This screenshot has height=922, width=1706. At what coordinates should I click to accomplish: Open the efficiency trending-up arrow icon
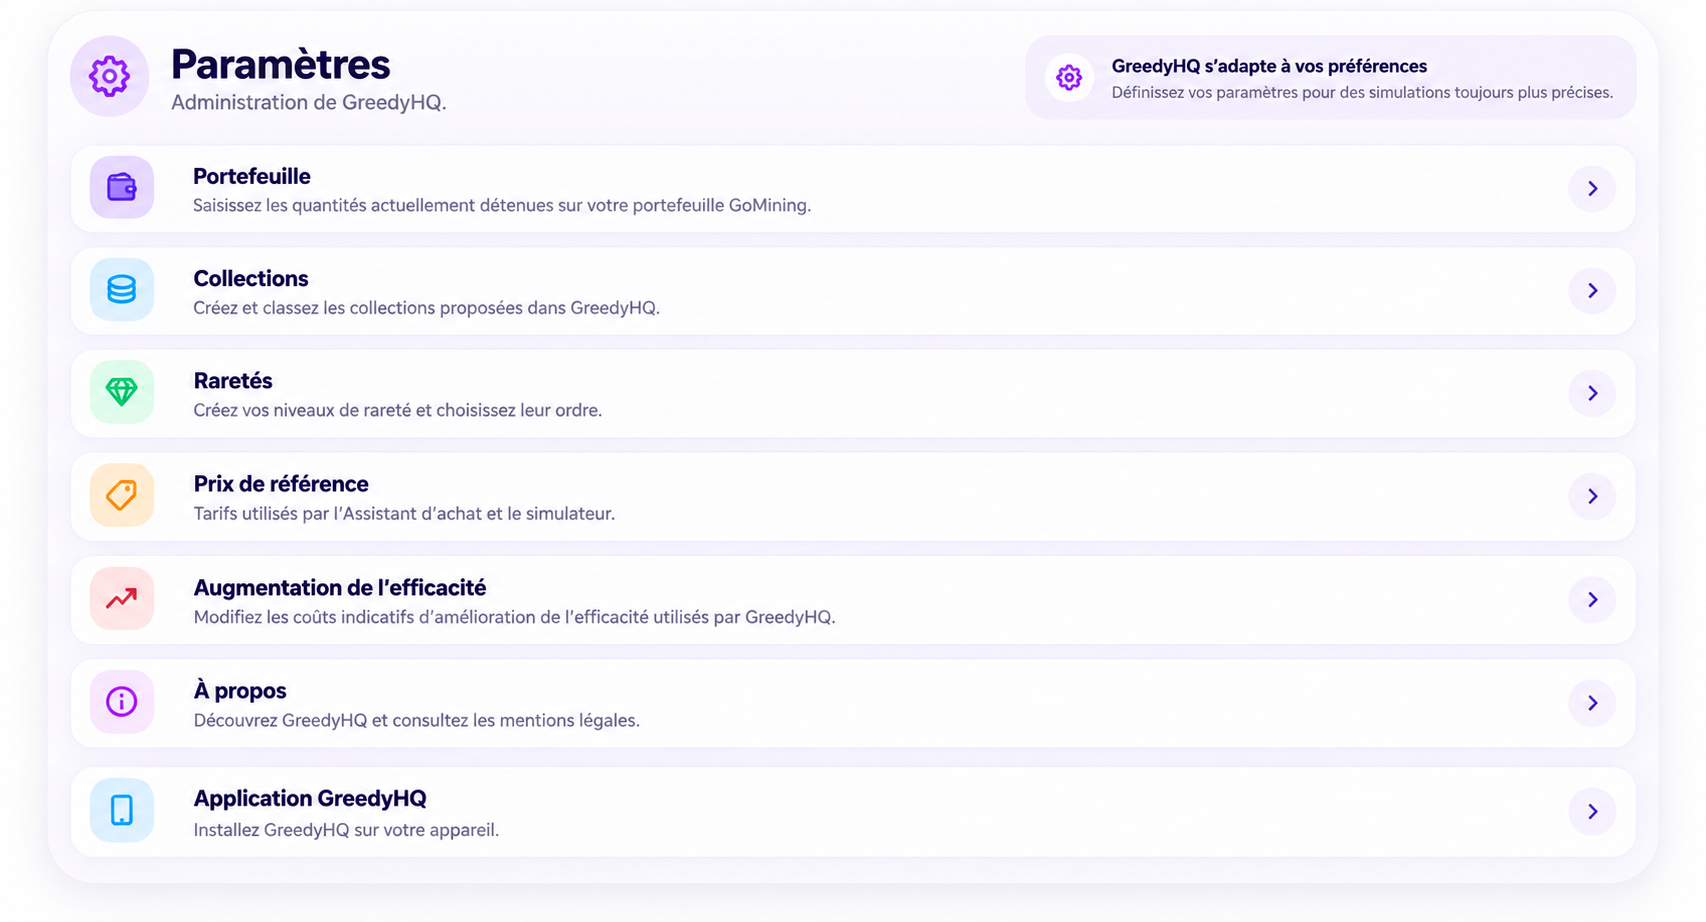122,599
